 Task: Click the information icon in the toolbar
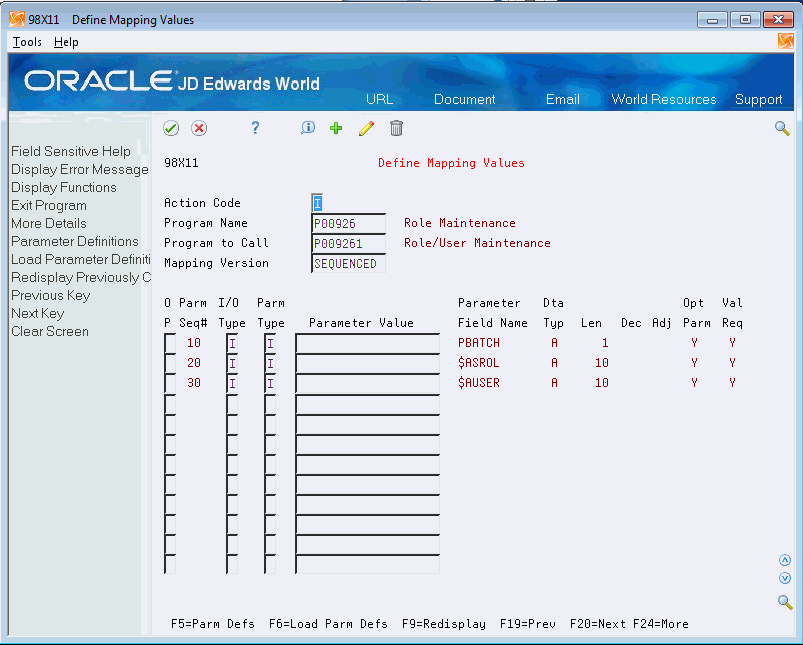307,128
